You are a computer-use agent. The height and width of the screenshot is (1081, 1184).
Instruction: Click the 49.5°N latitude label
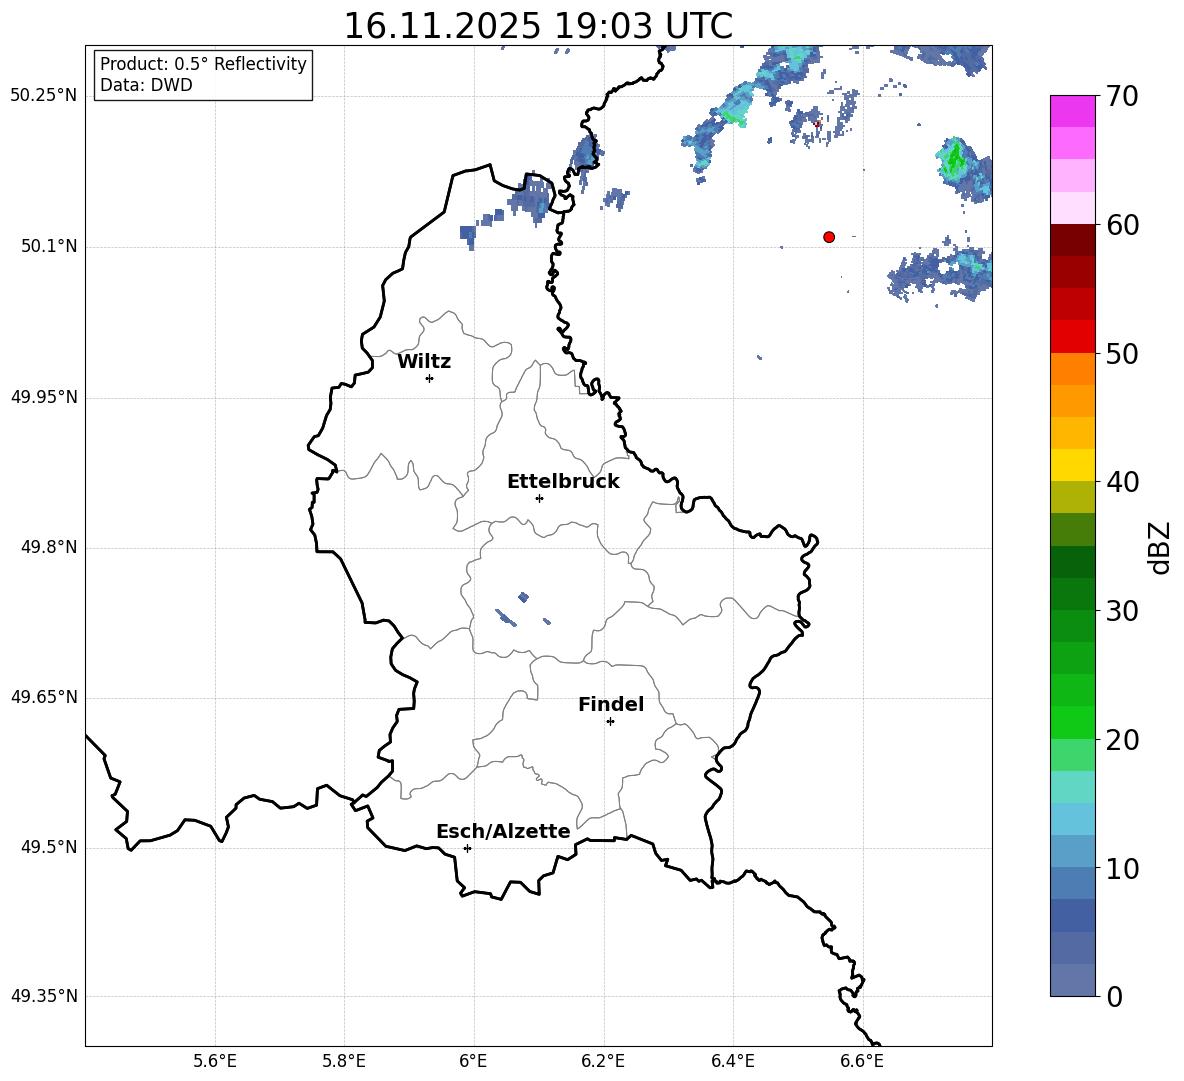(x=49, y=847)
